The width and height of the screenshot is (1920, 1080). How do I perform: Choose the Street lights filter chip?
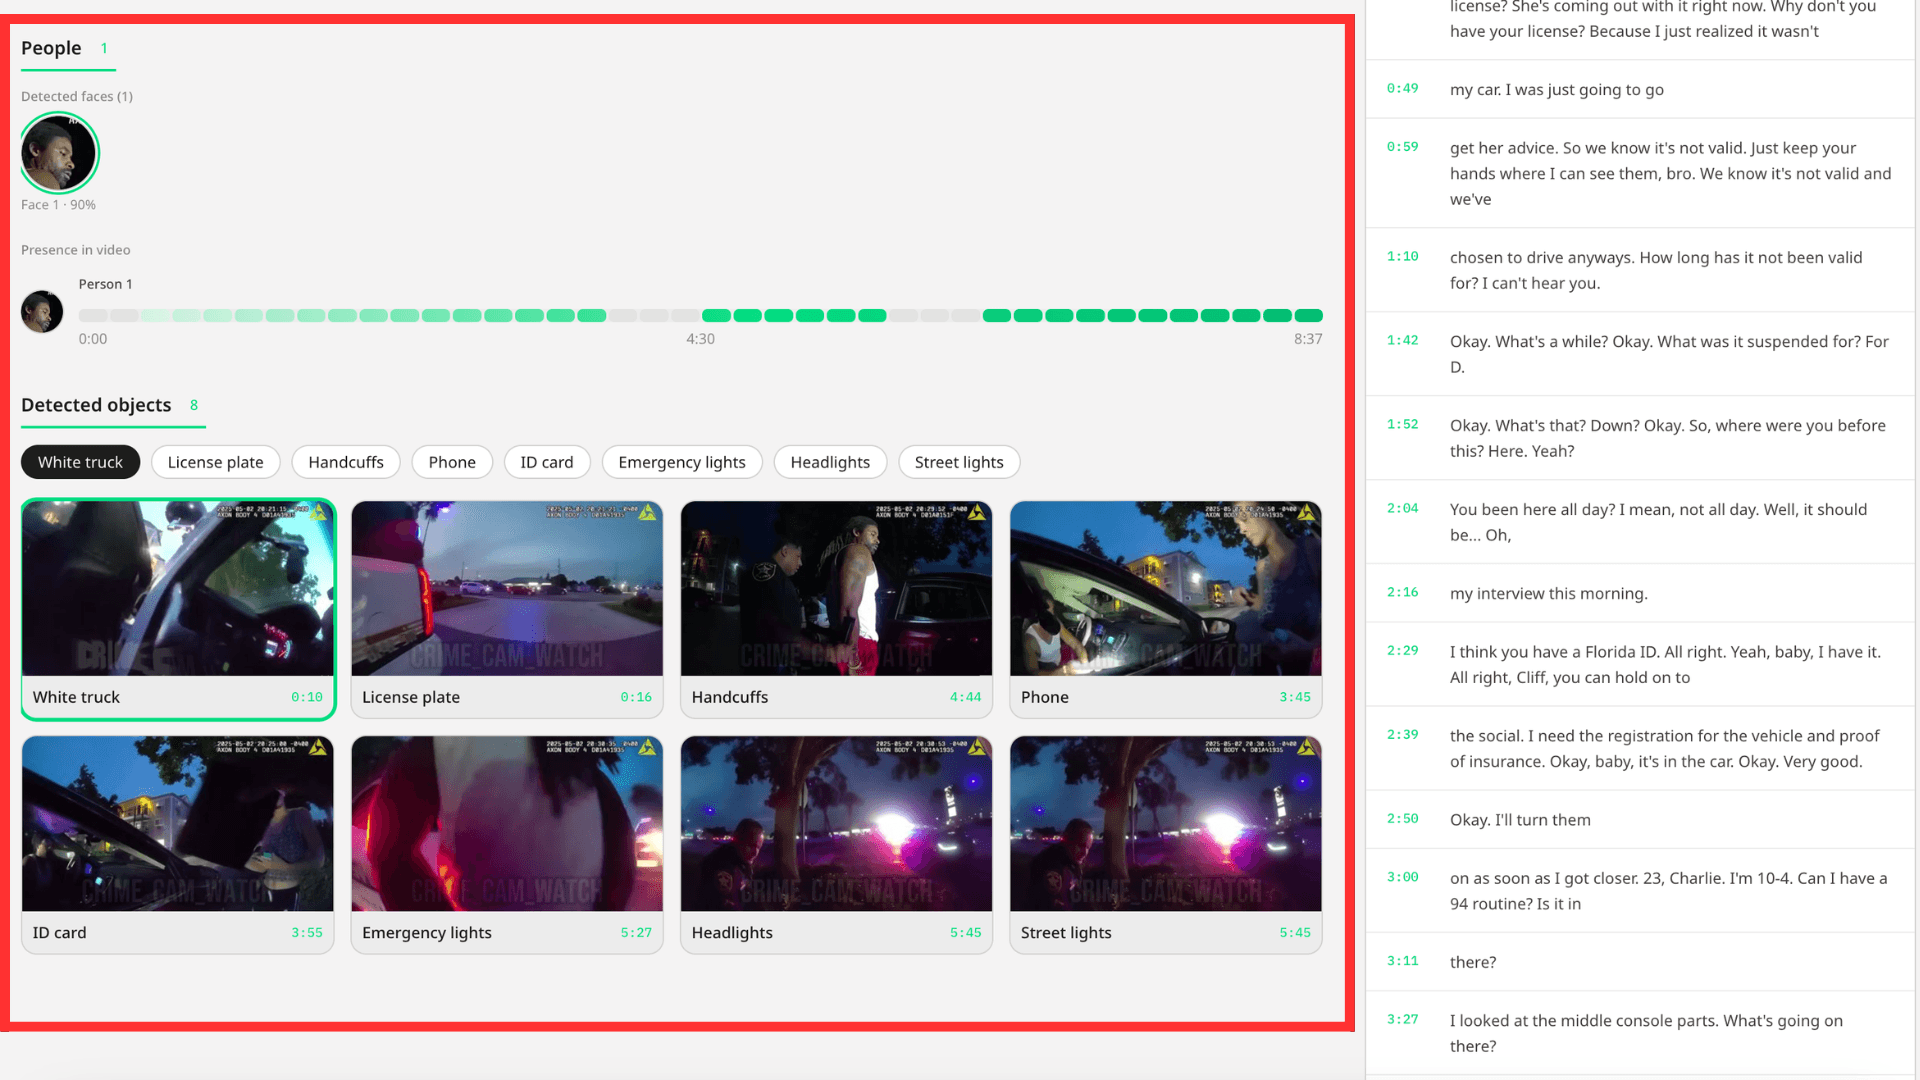958,462
